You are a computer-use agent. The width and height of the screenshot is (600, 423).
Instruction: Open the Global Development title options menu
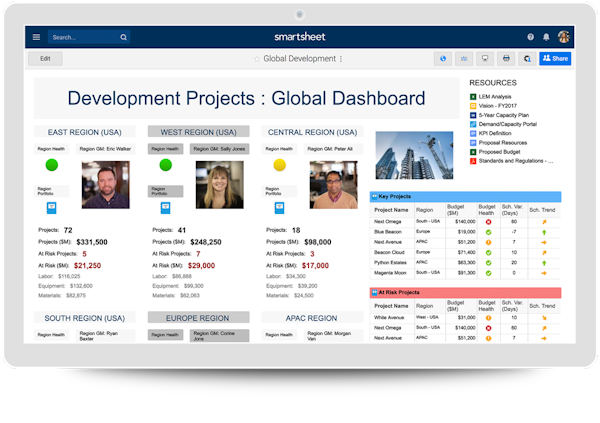pyautogui.click(x=341, y=59)
